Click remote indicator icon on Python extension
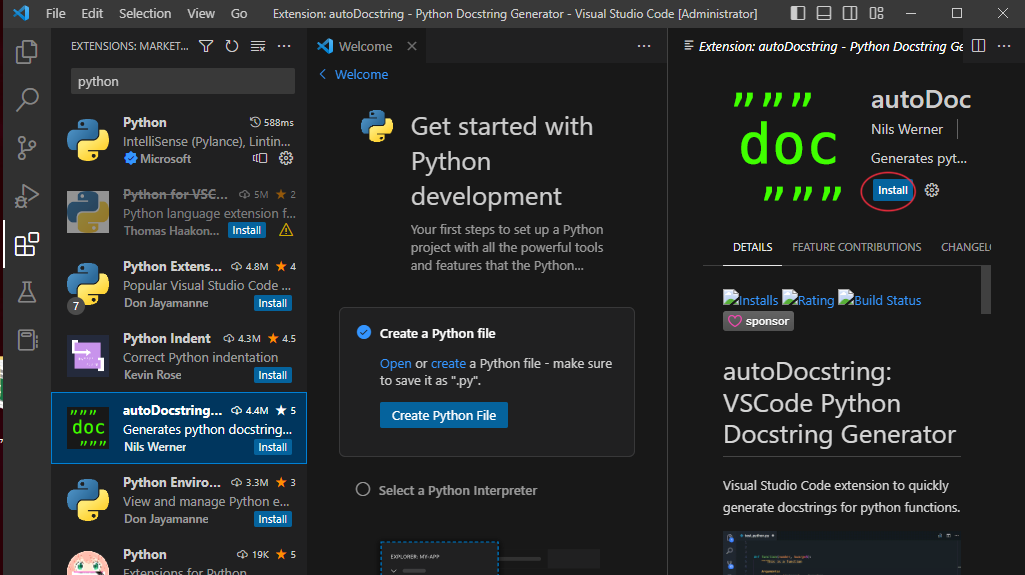This screenshot has width=1025, height=575. tap(260, 158)
